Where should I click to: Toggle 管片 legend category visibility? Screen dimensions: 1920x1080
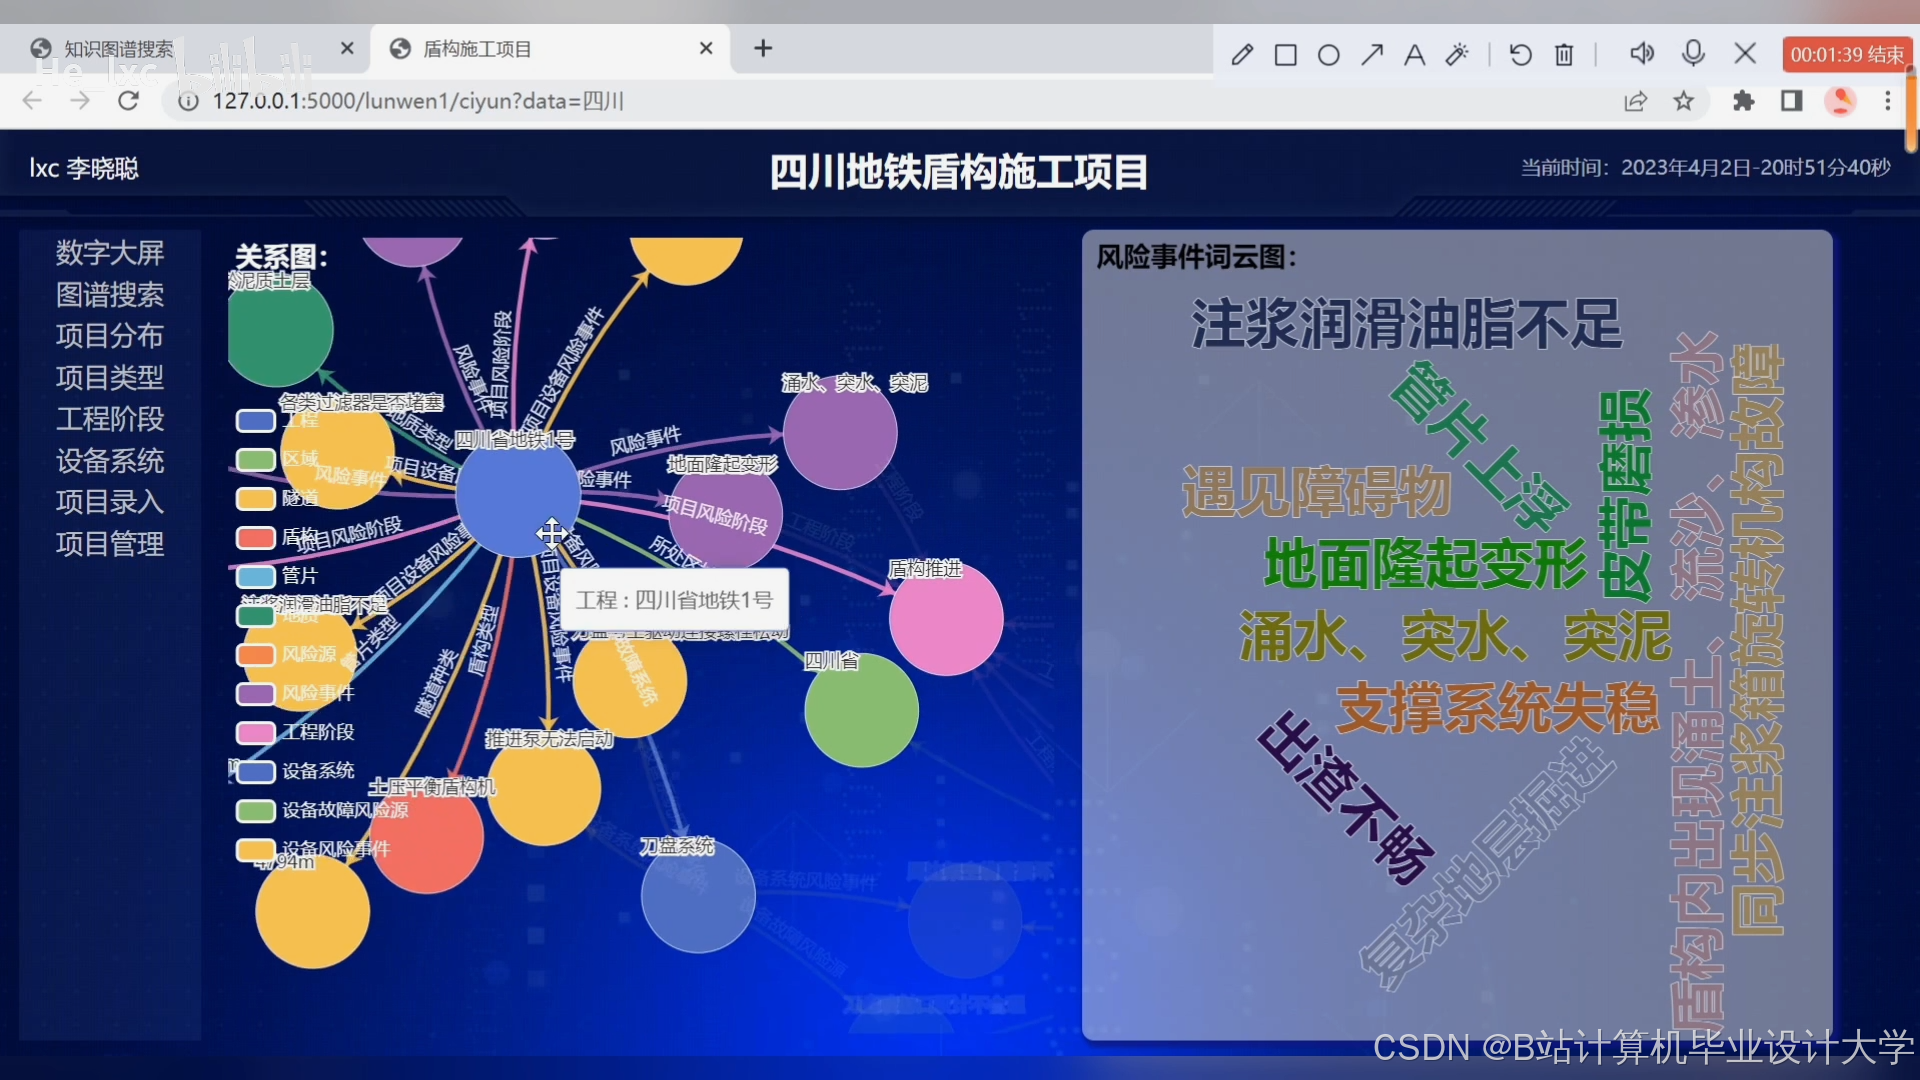tap(256, 576)
